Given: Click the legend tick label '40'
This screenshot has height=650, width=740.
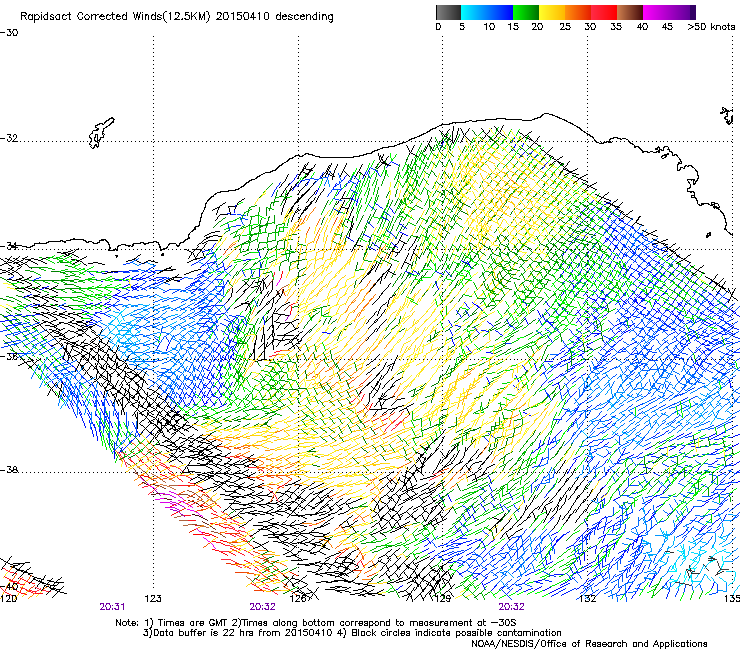Looking at the screenshot, I should tap(642, 27).
